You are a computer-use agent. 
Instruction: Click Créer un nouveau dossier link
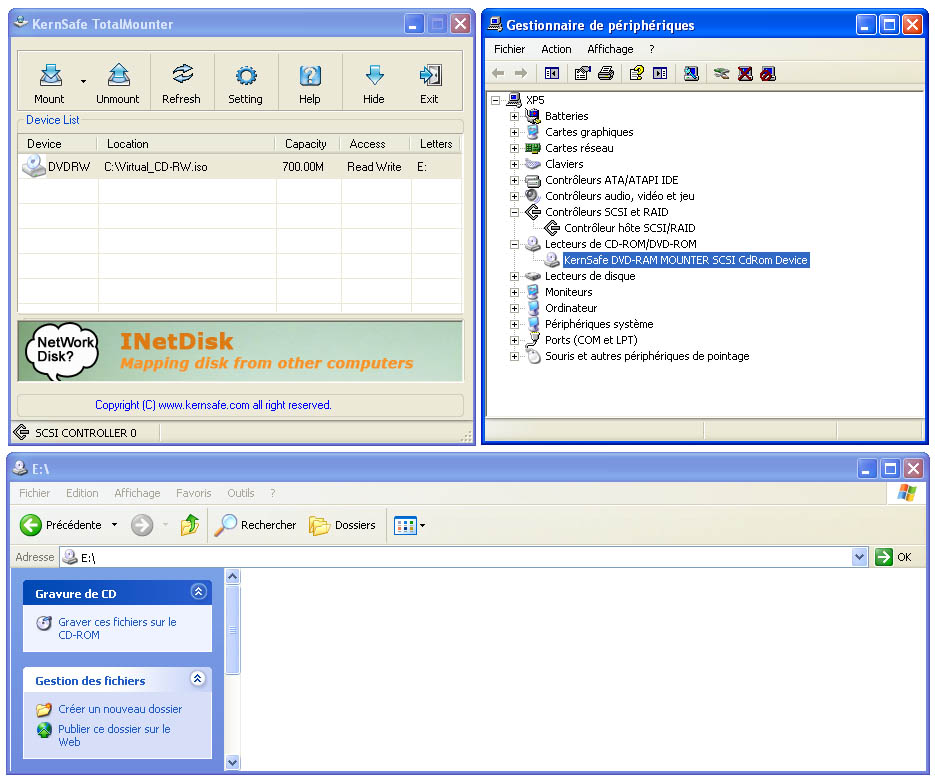(120, 709)
